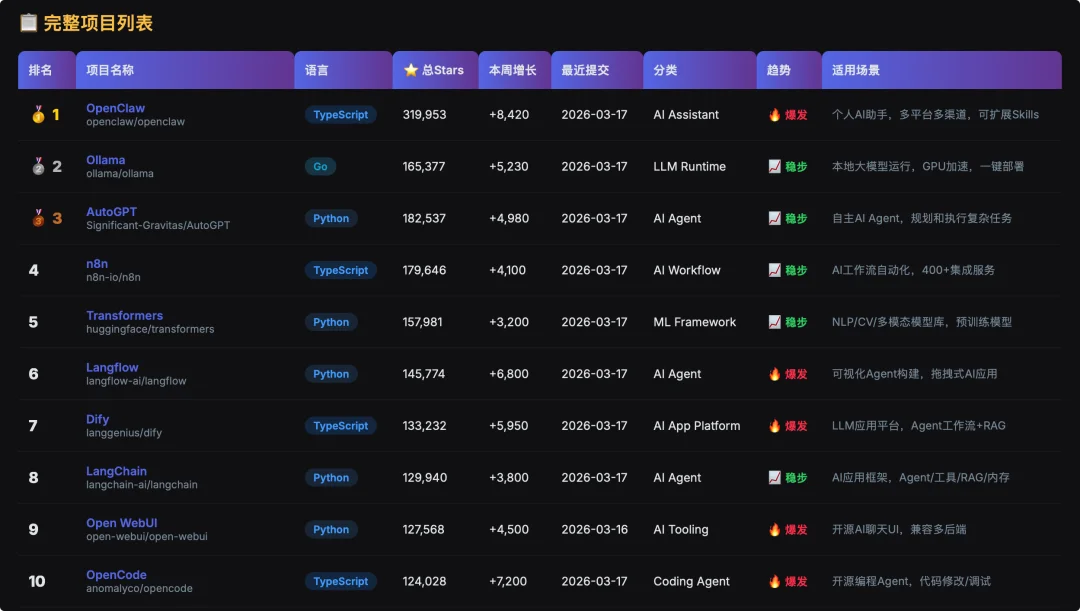The height and width of the screenshot is (611, 1080).
Task: Click the Python badge in AutoGPT row
Action: (x=331, y=219)
